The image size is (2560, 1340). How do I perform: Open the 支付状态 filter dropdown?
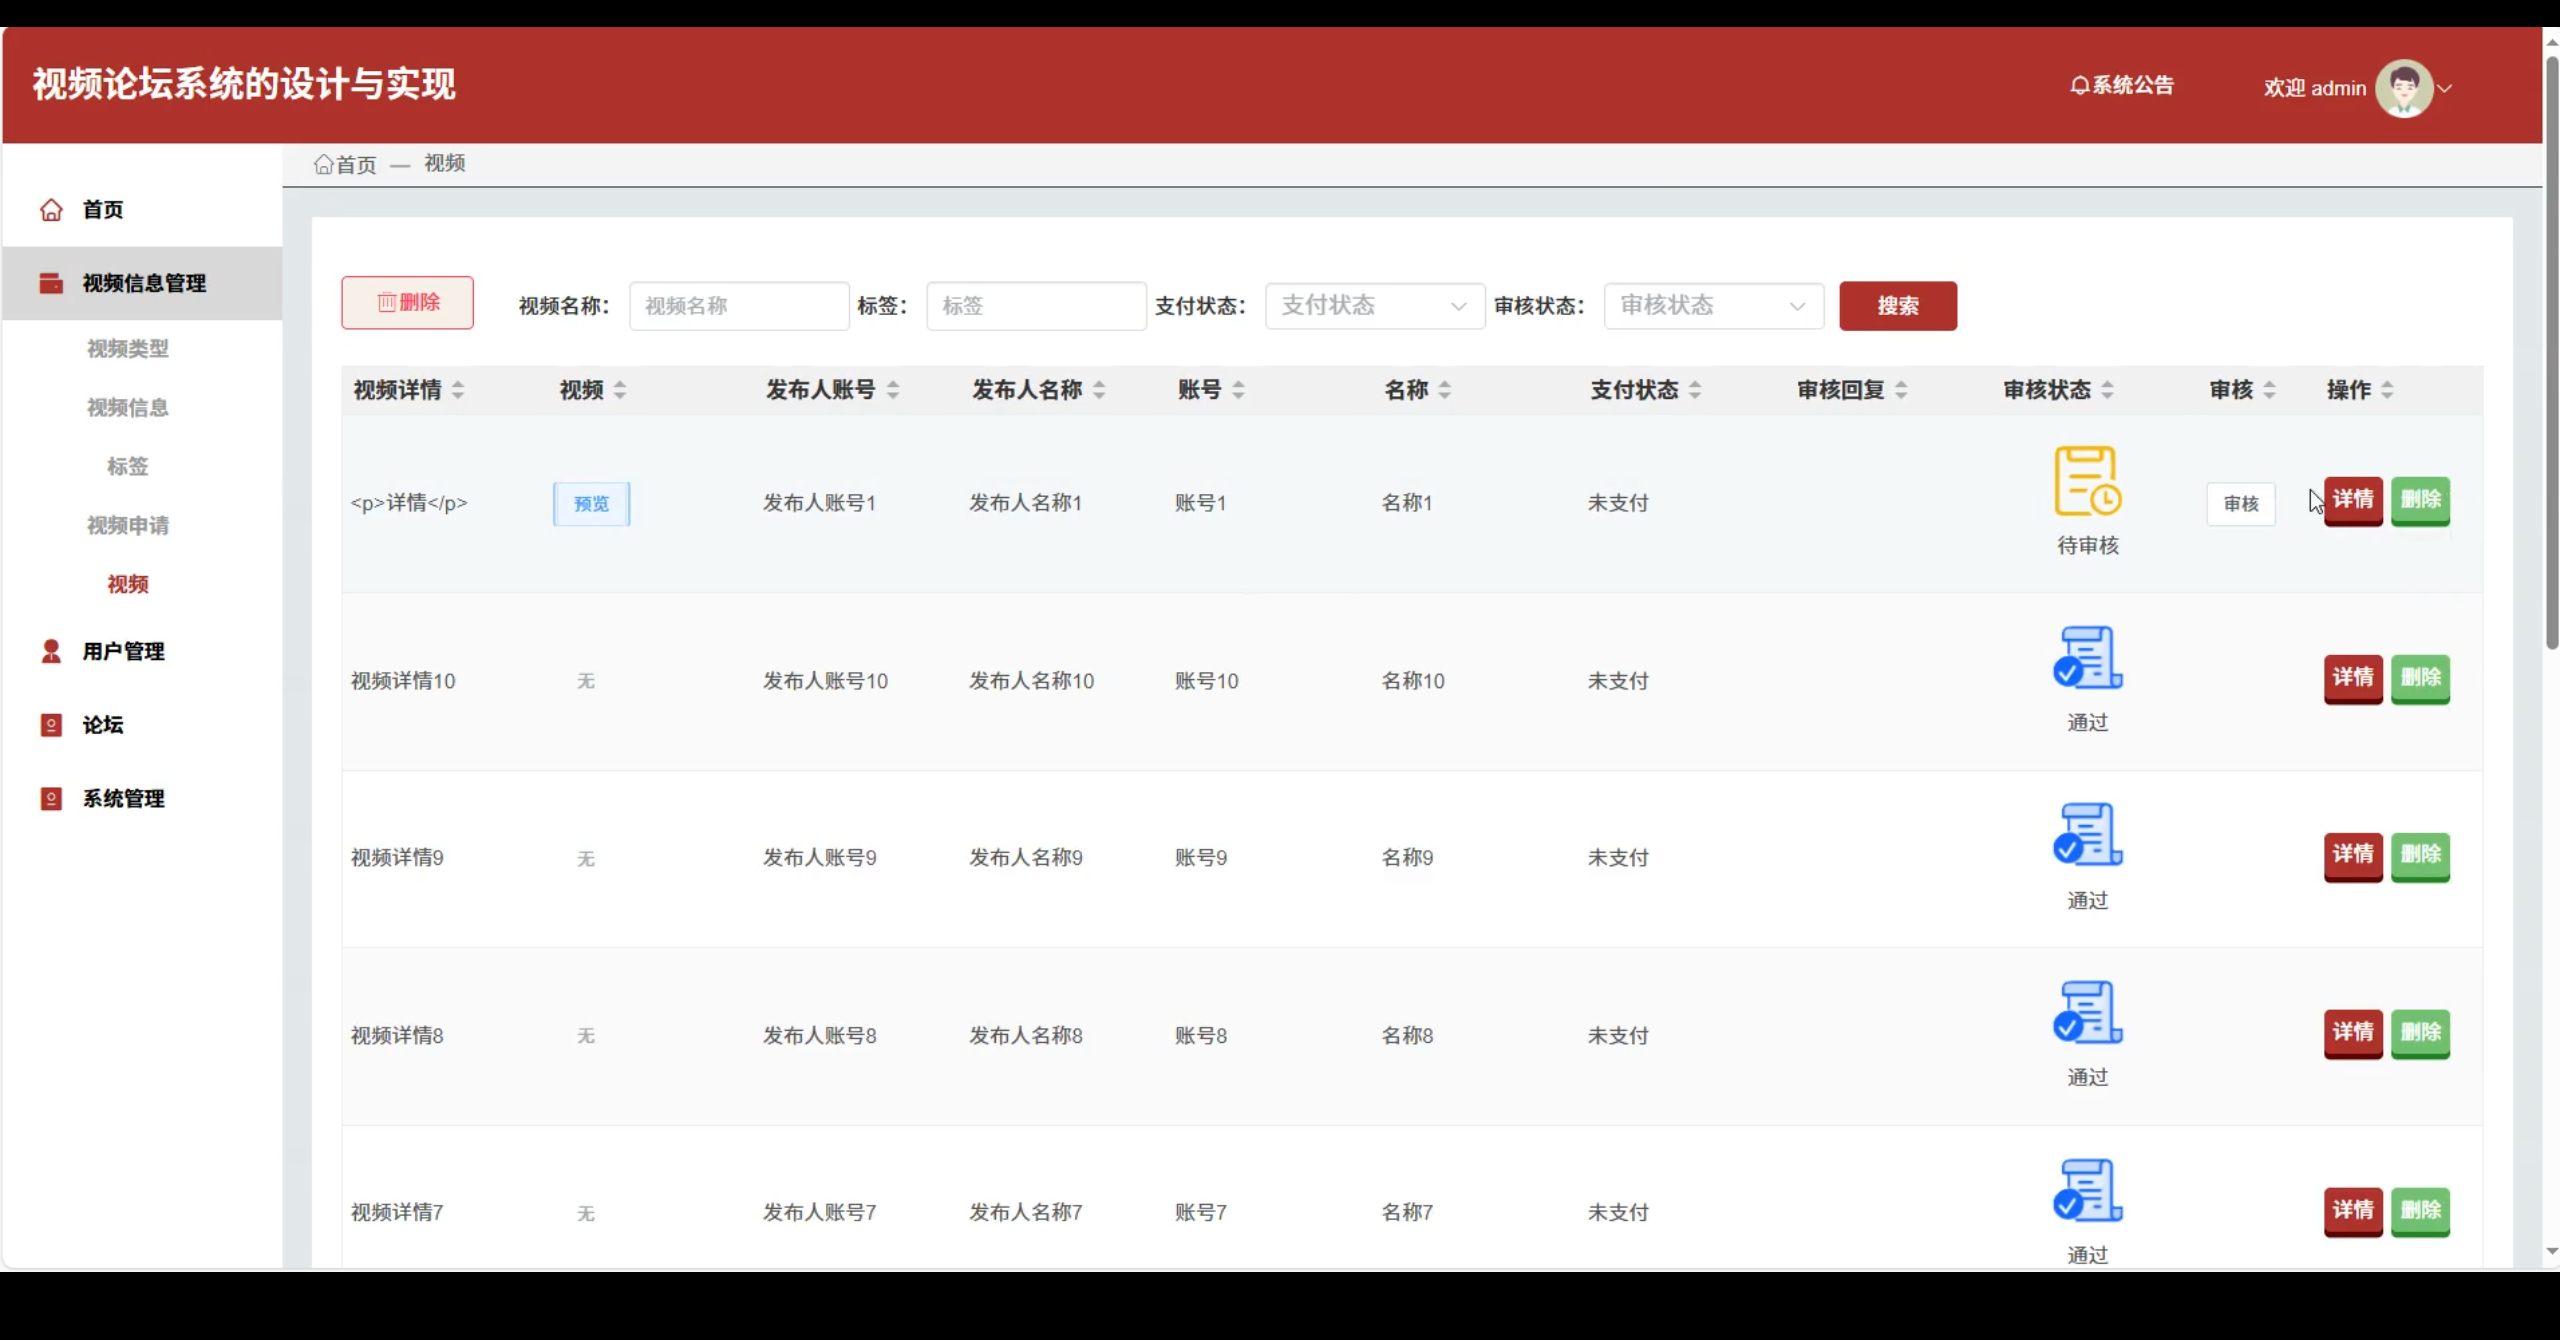coord(1374,306)
